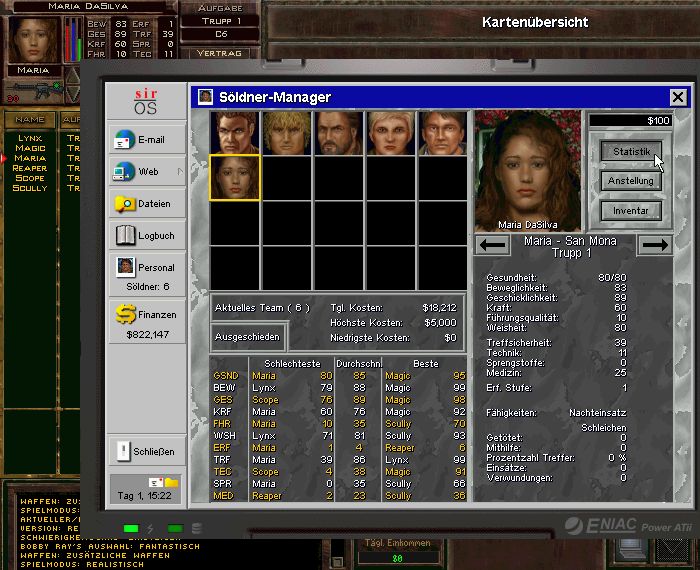Image resolution: width=700 pixels, height=570 pixels.
Task: Click Maria's health bars in top panel
Action: point(73,39)
